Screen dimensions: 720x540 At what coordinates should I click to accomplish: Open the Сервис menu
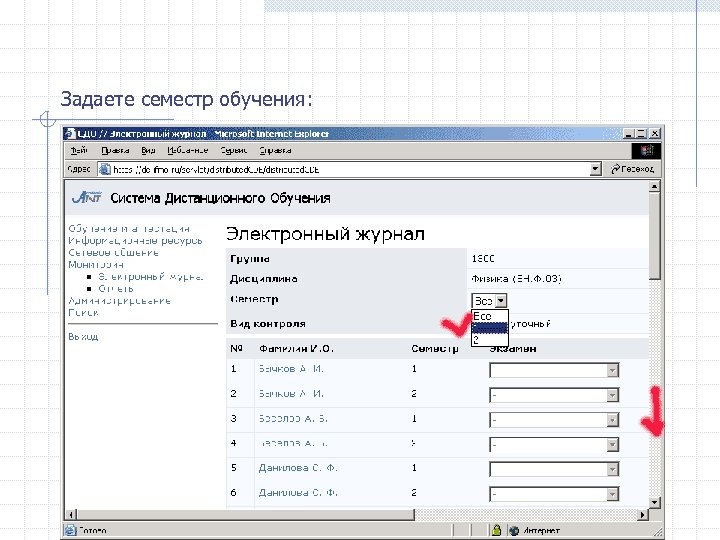(x=233, y=151)
